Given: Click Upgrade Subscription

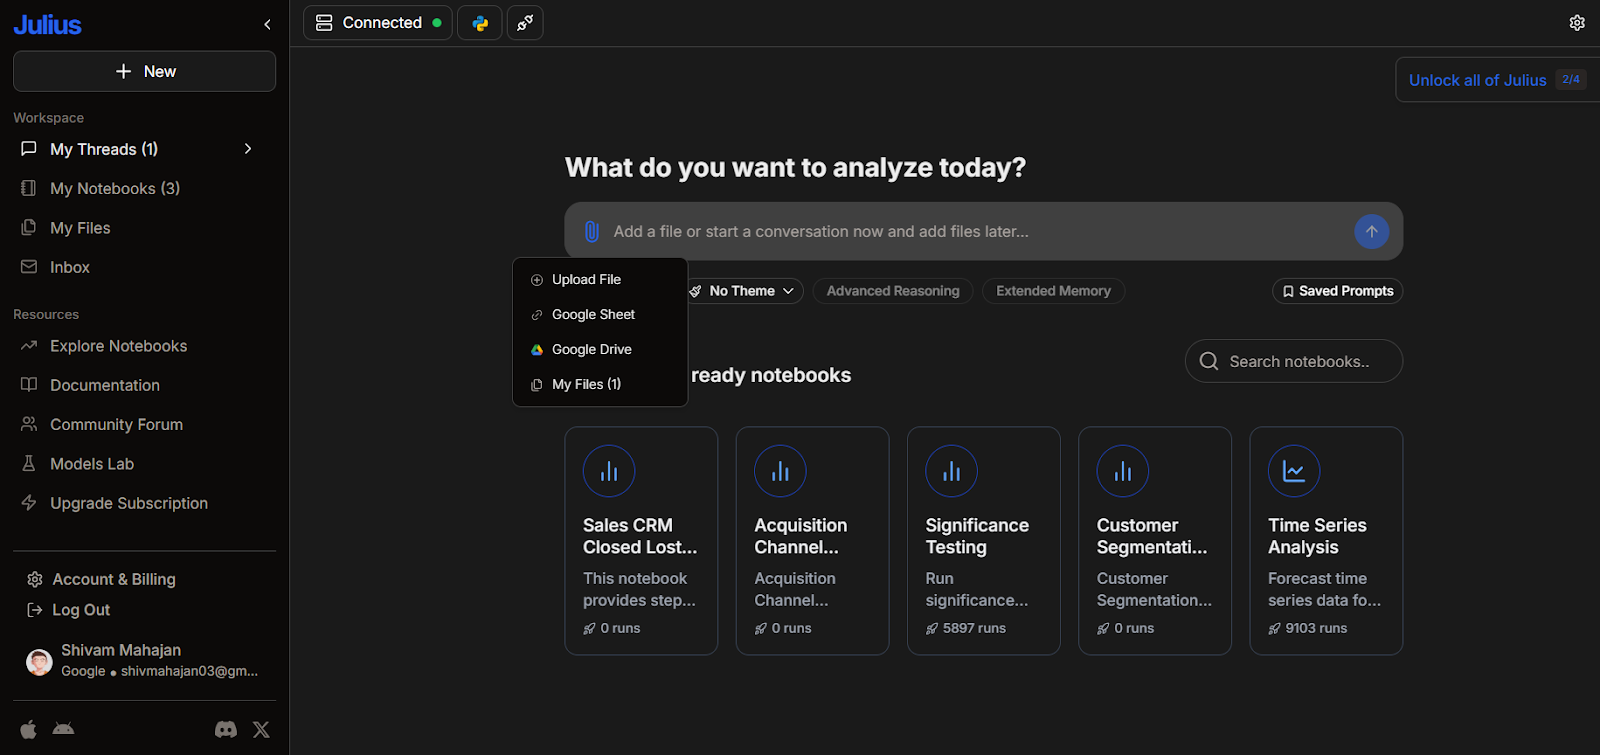Looking at the screenshot, I should [129, 503].
